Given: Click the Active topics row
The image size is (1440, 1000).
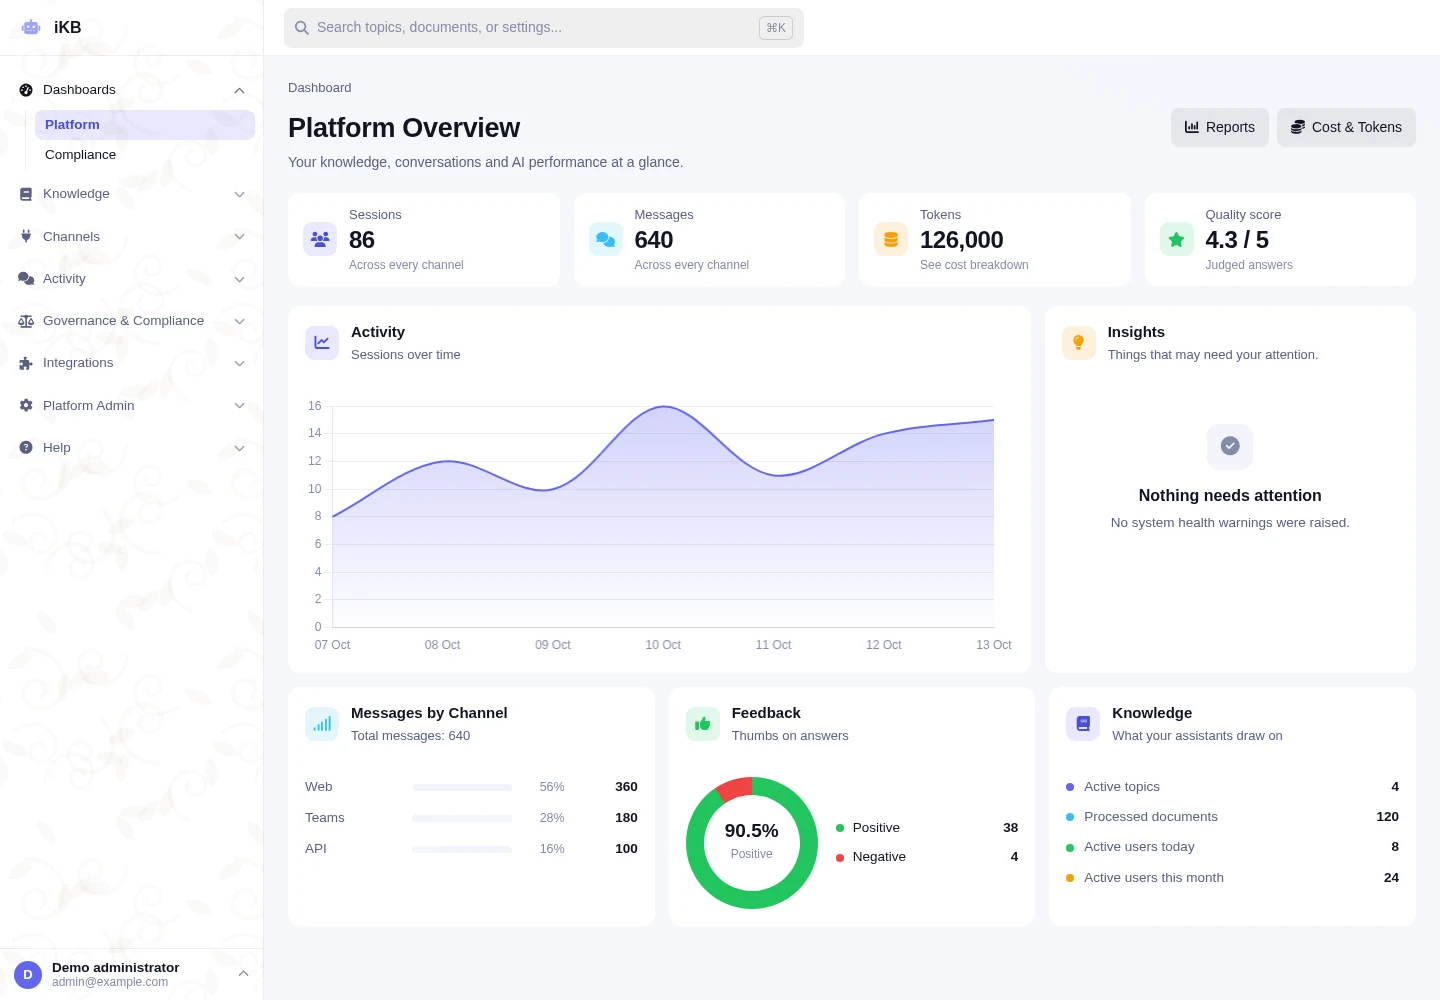Looking at the screenshot, I should [1232, 787].
